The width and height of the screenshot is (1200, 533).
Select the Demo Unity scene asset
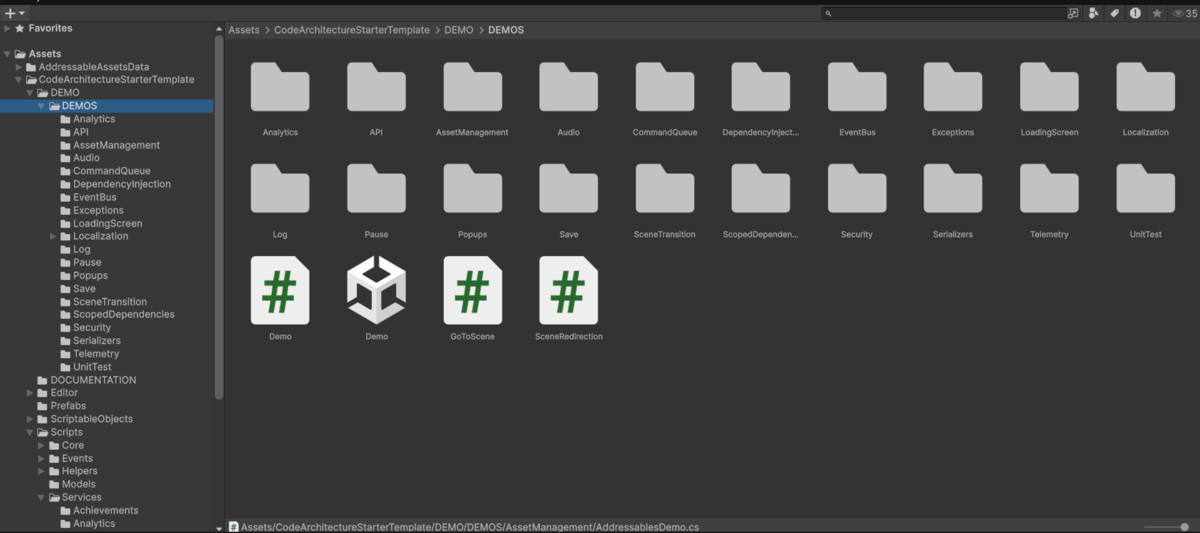[x=376, y=291]
